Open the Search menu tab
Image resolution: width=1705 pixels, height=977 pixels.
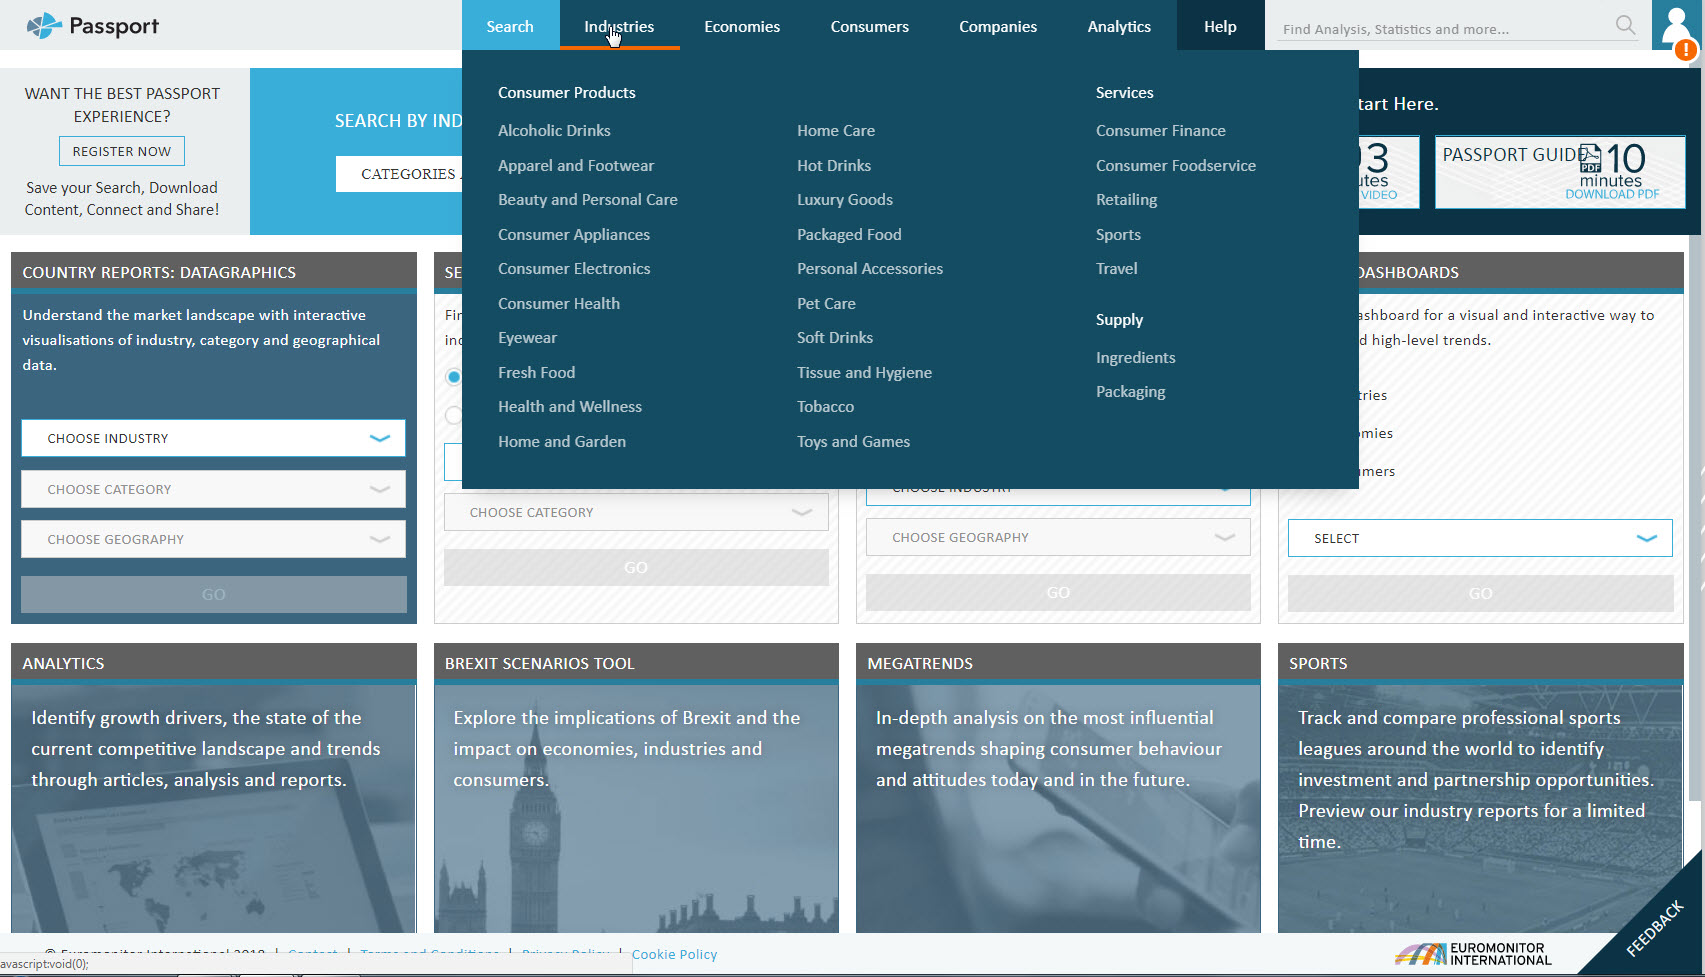click(x=510, y=26)
